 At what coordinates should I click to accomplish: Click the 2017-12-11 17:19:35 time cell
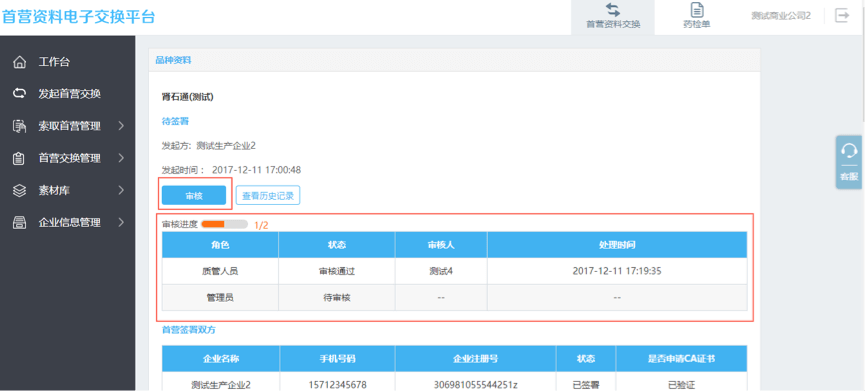[x=617, y=271]
